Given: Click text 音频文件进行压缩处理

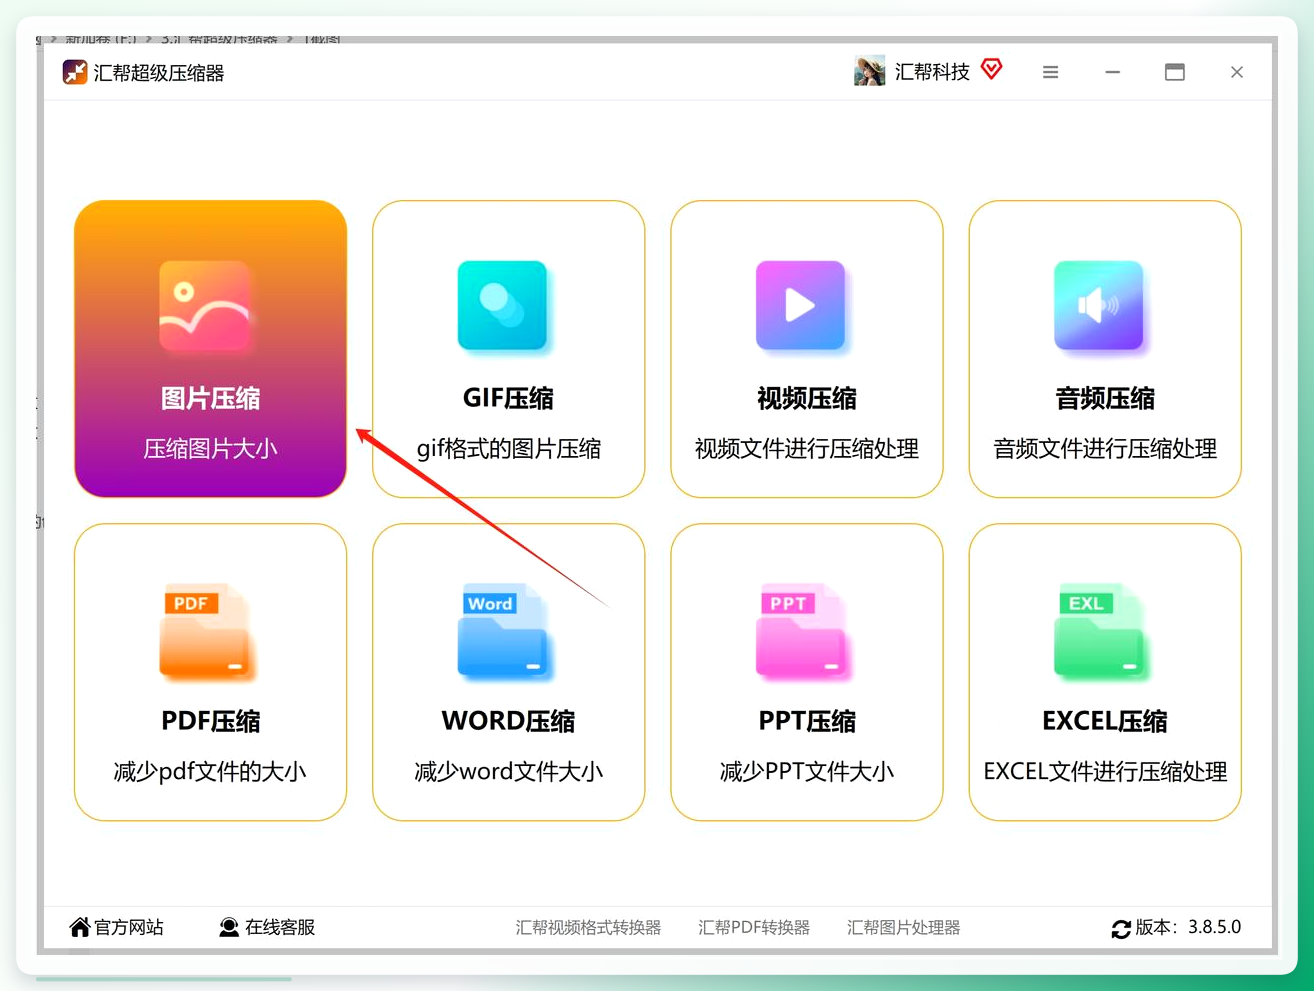Looking at the screenshot, I should [x=1105, y=449].
